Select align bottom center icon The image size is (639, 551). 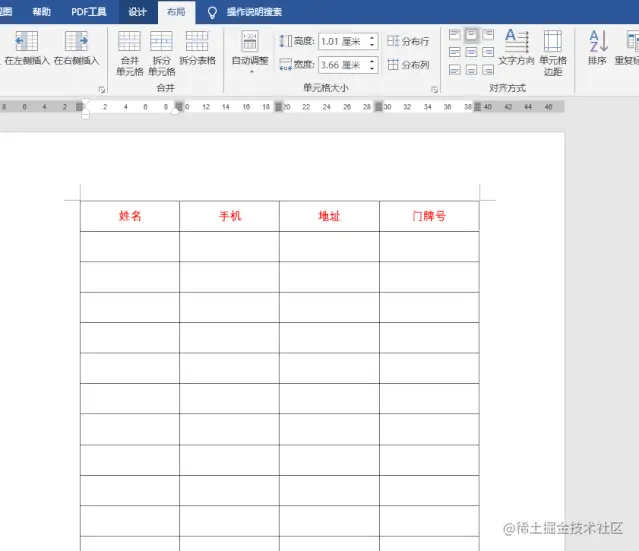(472, 70)
